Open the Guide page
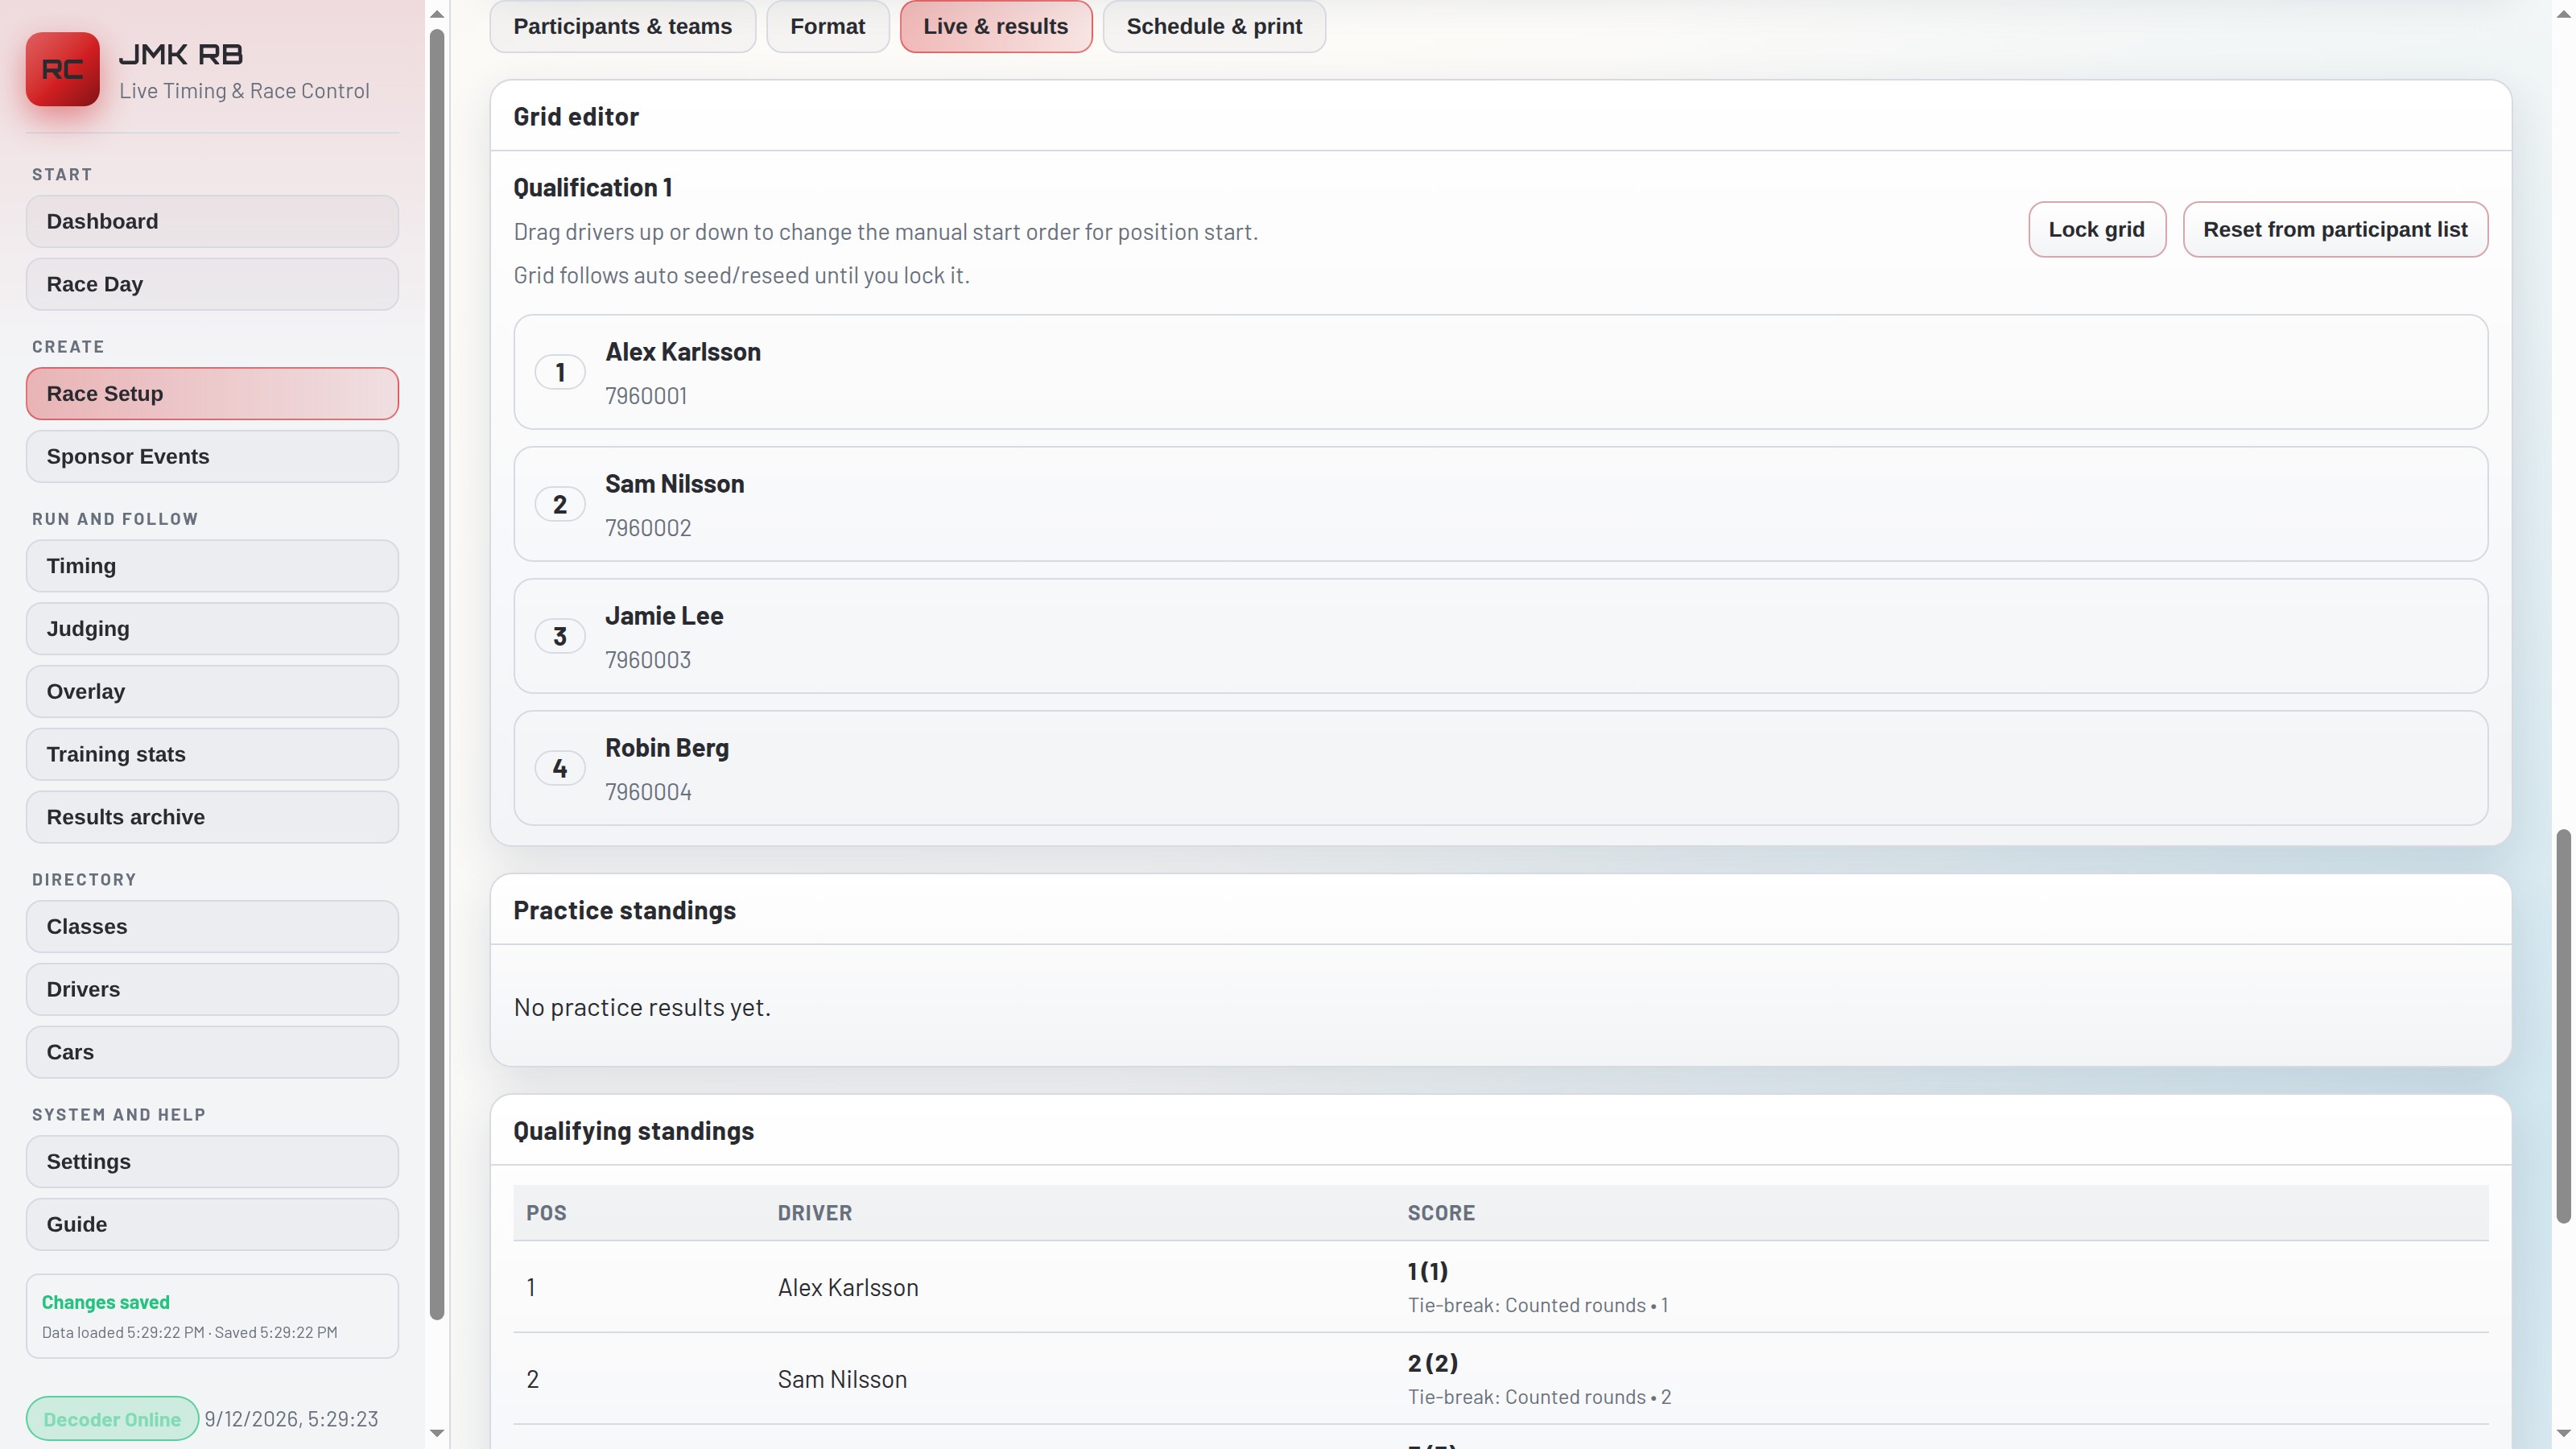 212,1224
